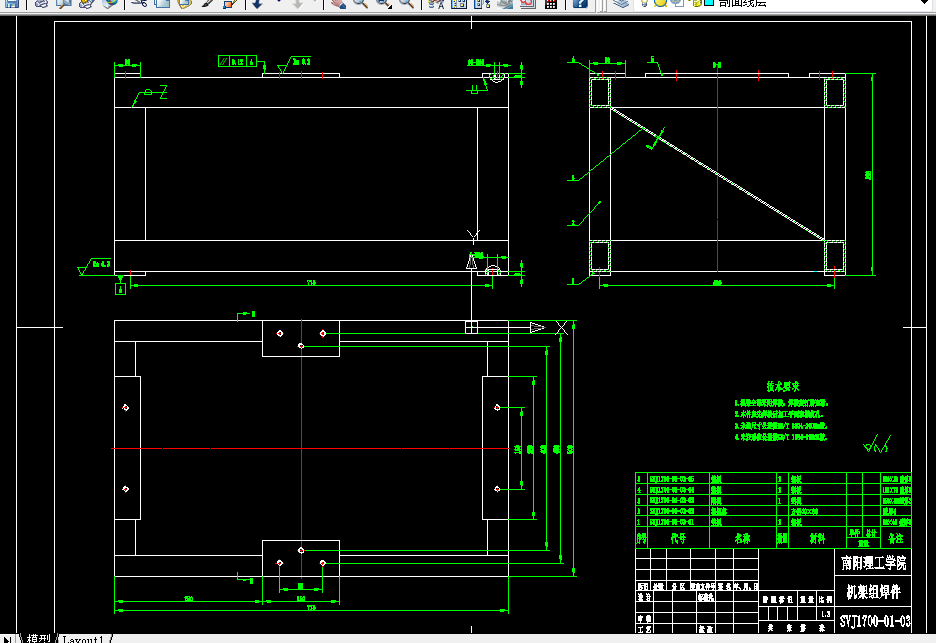Click the cyan layer color swatch
Screen dimensions: 936x643
click(709, 2)
